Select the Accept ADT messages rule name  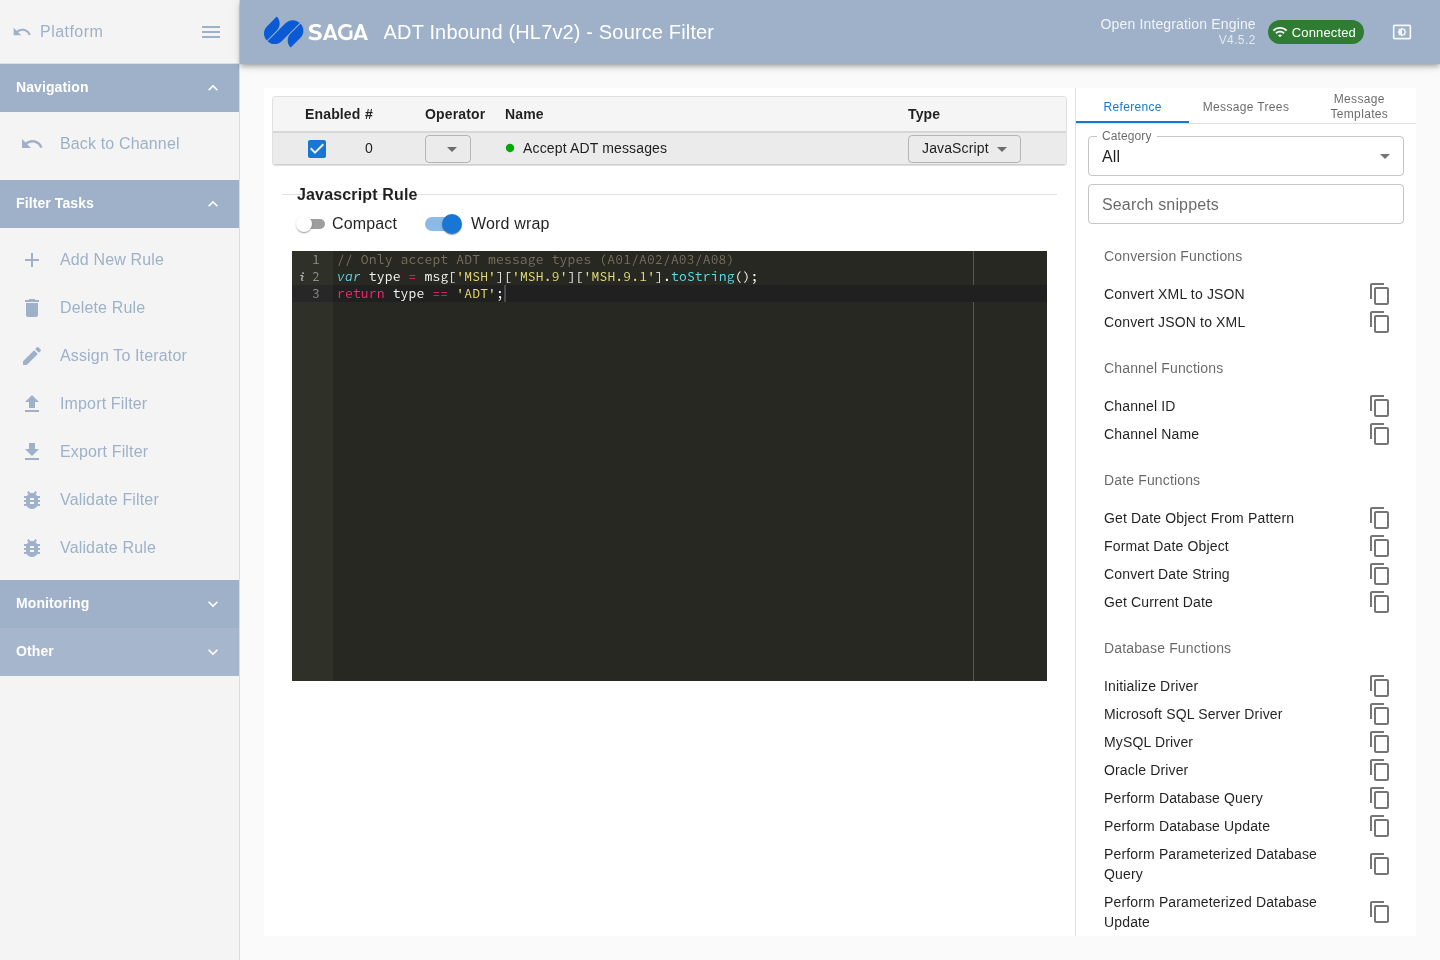(595, 148)
